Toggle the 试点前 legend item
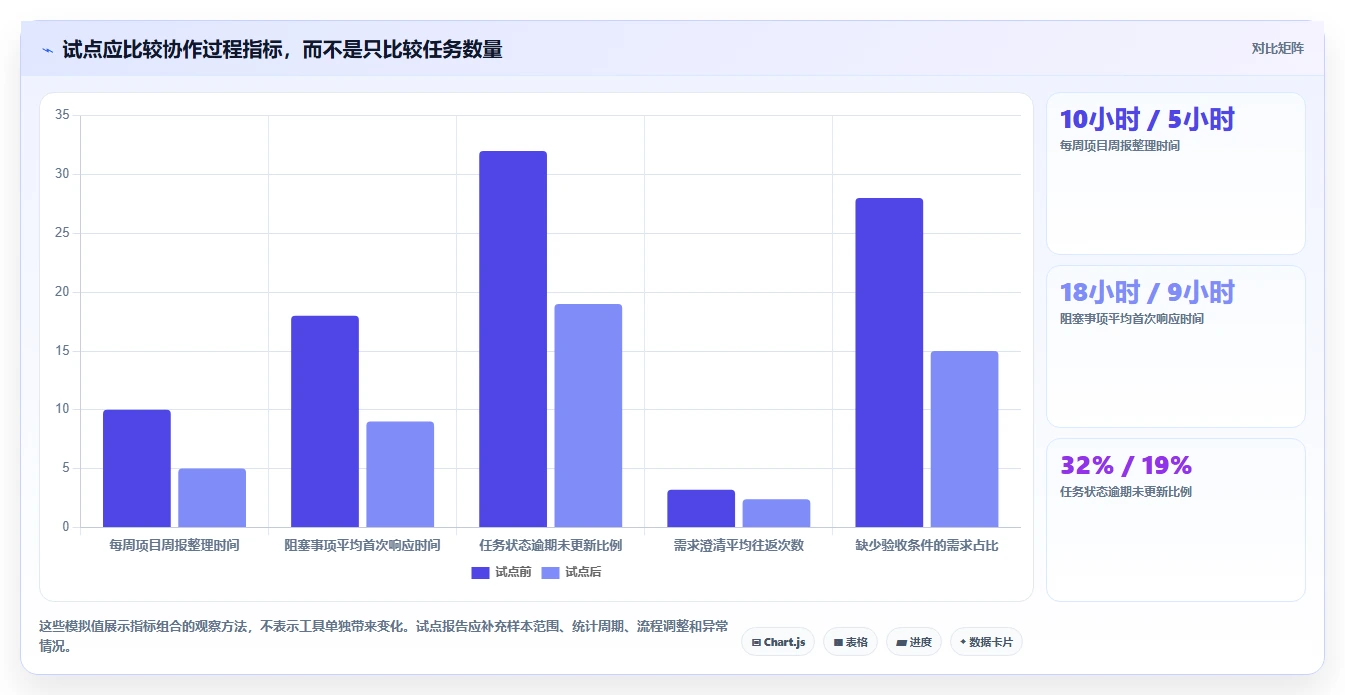This screenshot has height=695, width=1345. (x=501, y=572)
